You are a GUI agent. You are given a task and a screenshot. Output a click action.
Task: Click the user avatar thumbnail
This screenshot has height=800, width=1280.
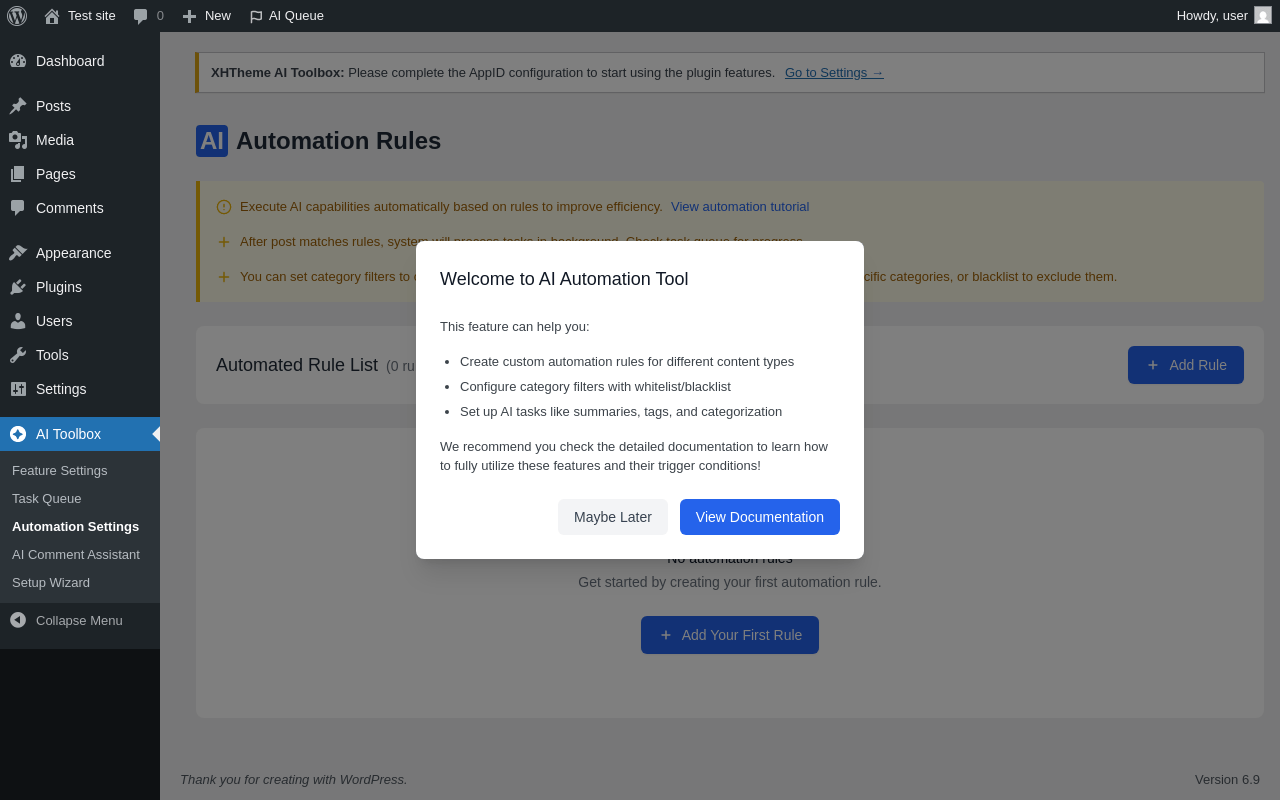click(1263, 15)
